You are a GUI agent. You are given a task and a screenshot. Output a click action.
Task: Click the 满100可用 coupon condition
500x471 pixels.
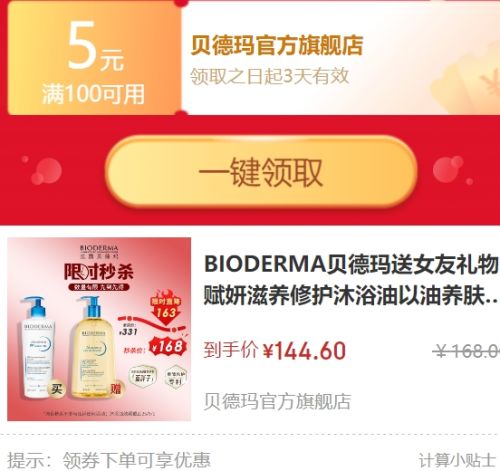[93, 94]
